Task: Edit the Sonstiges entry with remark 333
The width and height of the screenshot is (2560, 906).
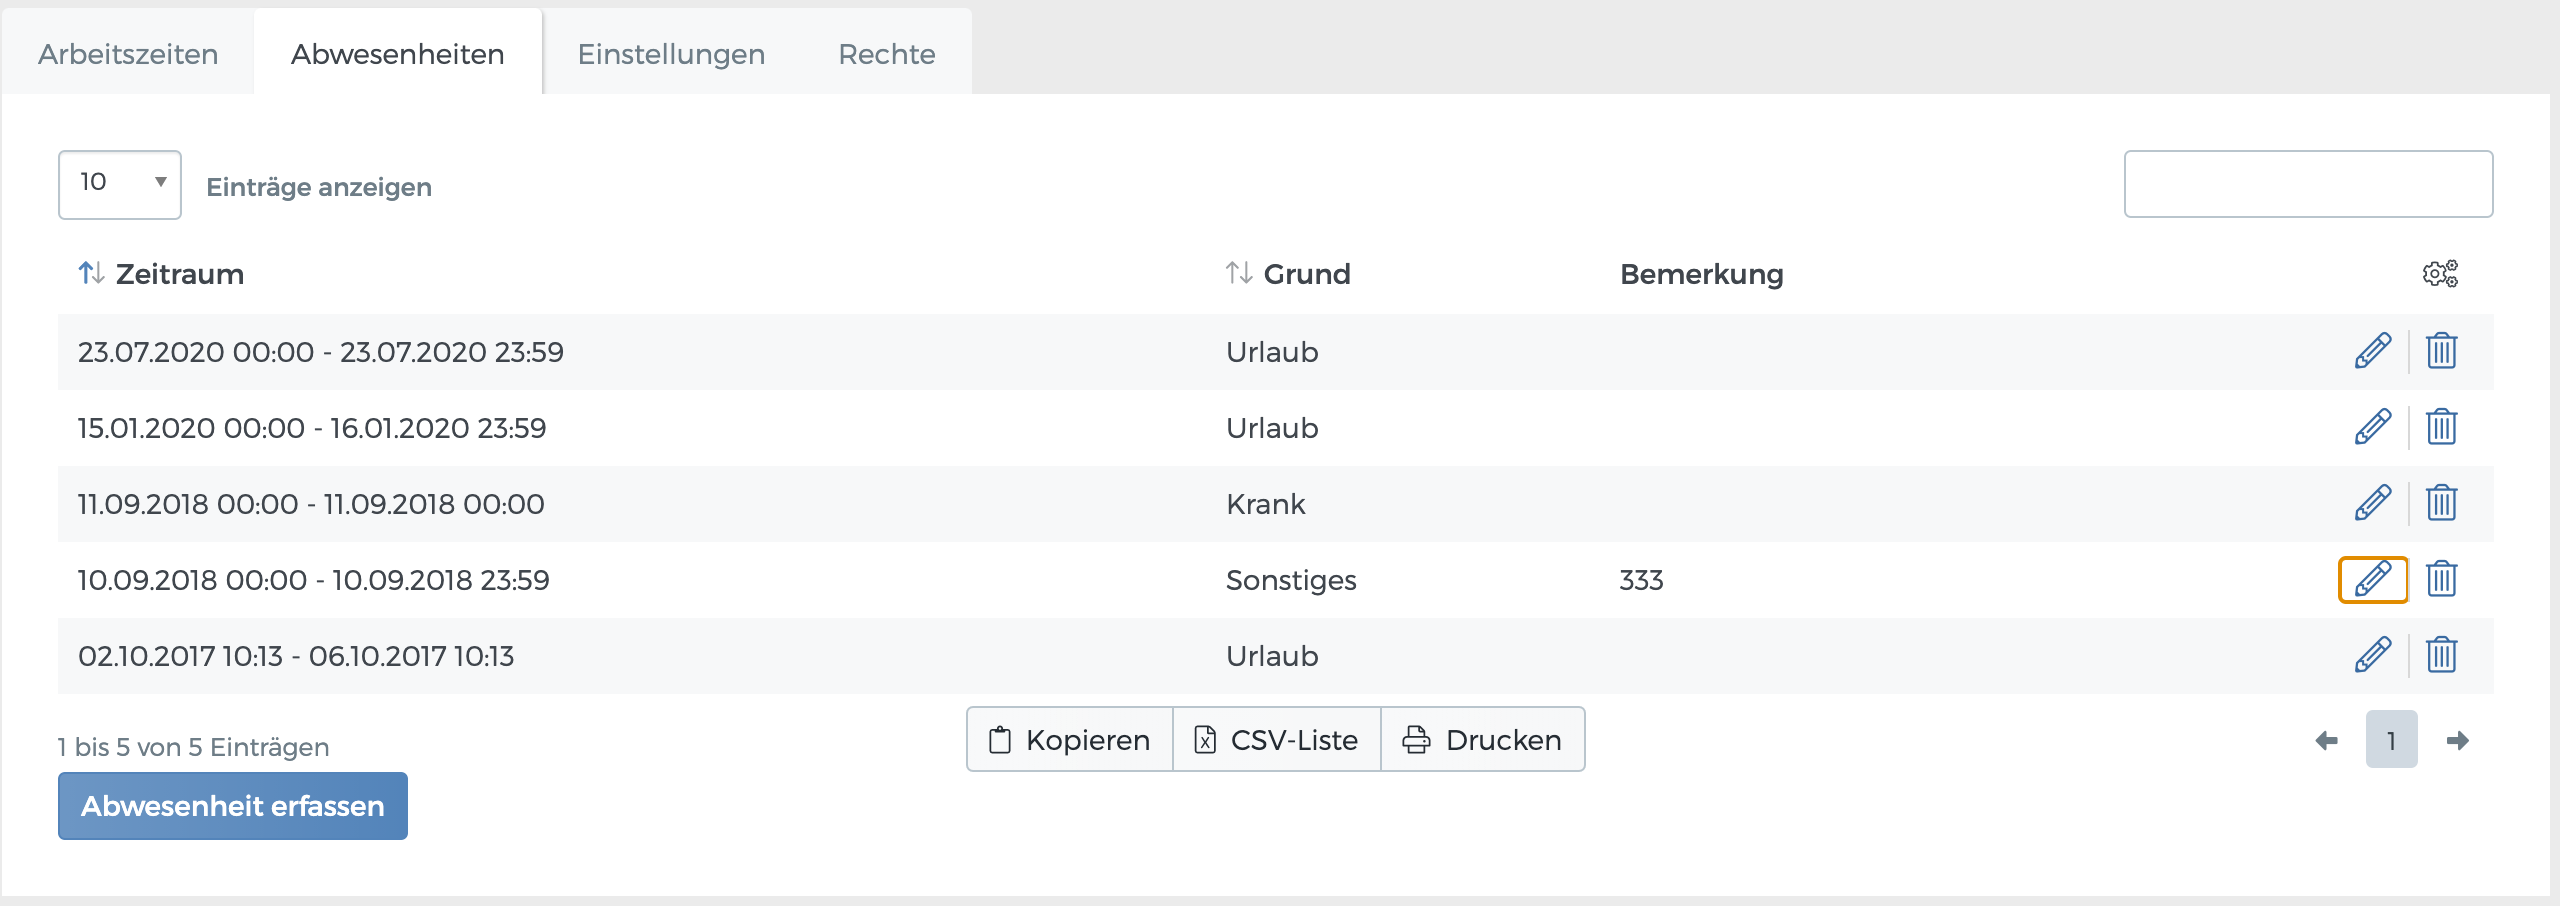Action: 2372,579
